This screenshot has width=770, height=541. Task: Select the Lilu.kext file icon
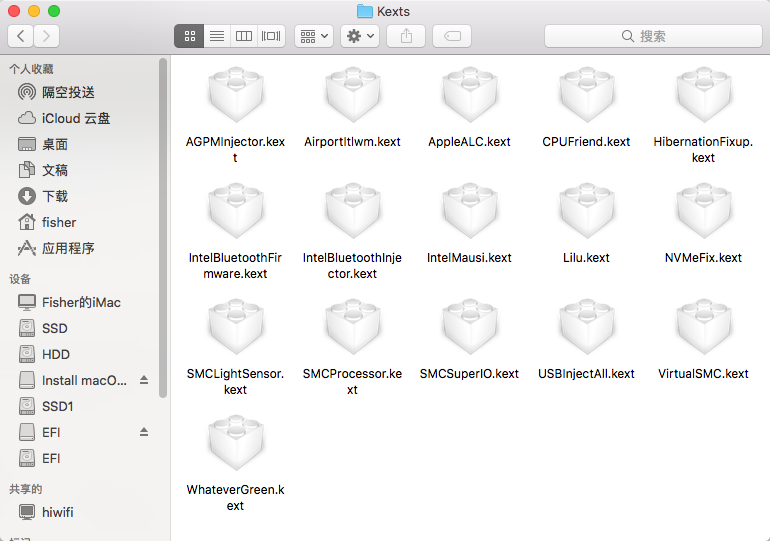coord(586,210)
